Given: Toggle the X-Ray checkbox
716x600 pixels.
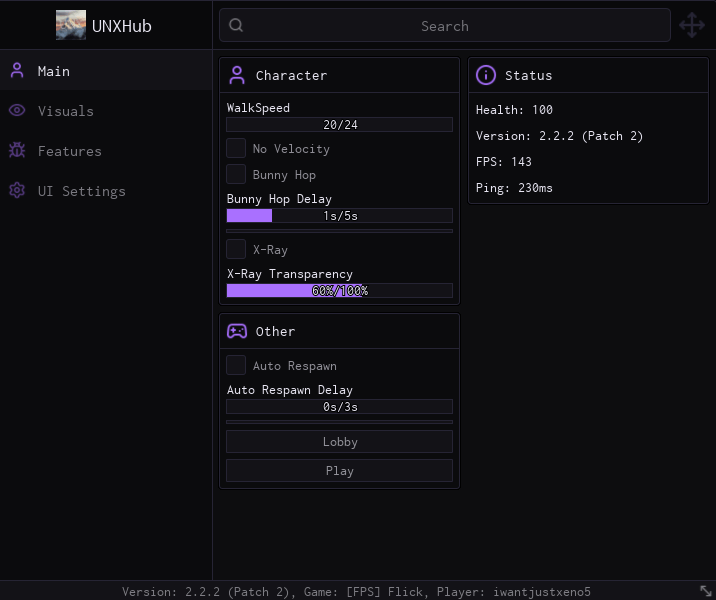Looking at the screenshot, I should 236,249.
